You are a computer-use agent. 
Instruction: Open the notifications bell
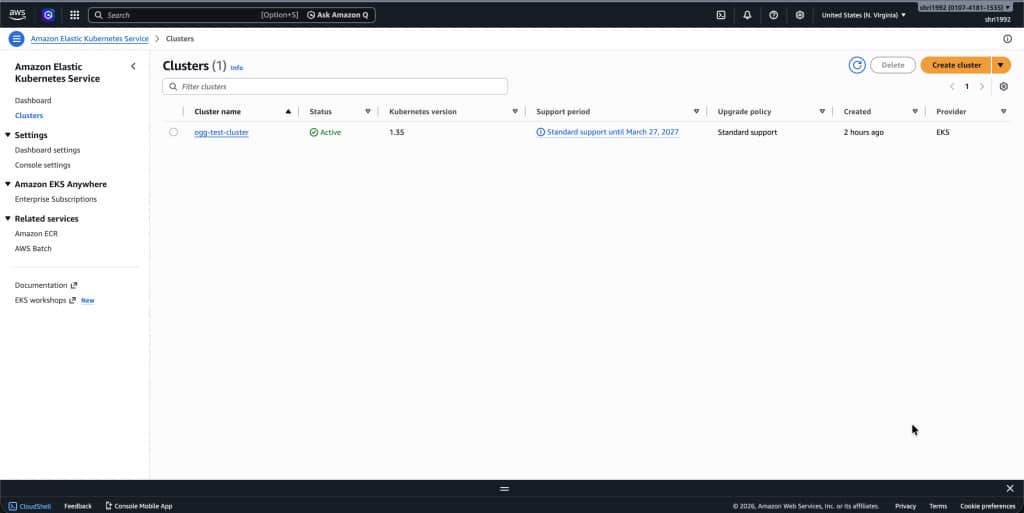[747, 14]
